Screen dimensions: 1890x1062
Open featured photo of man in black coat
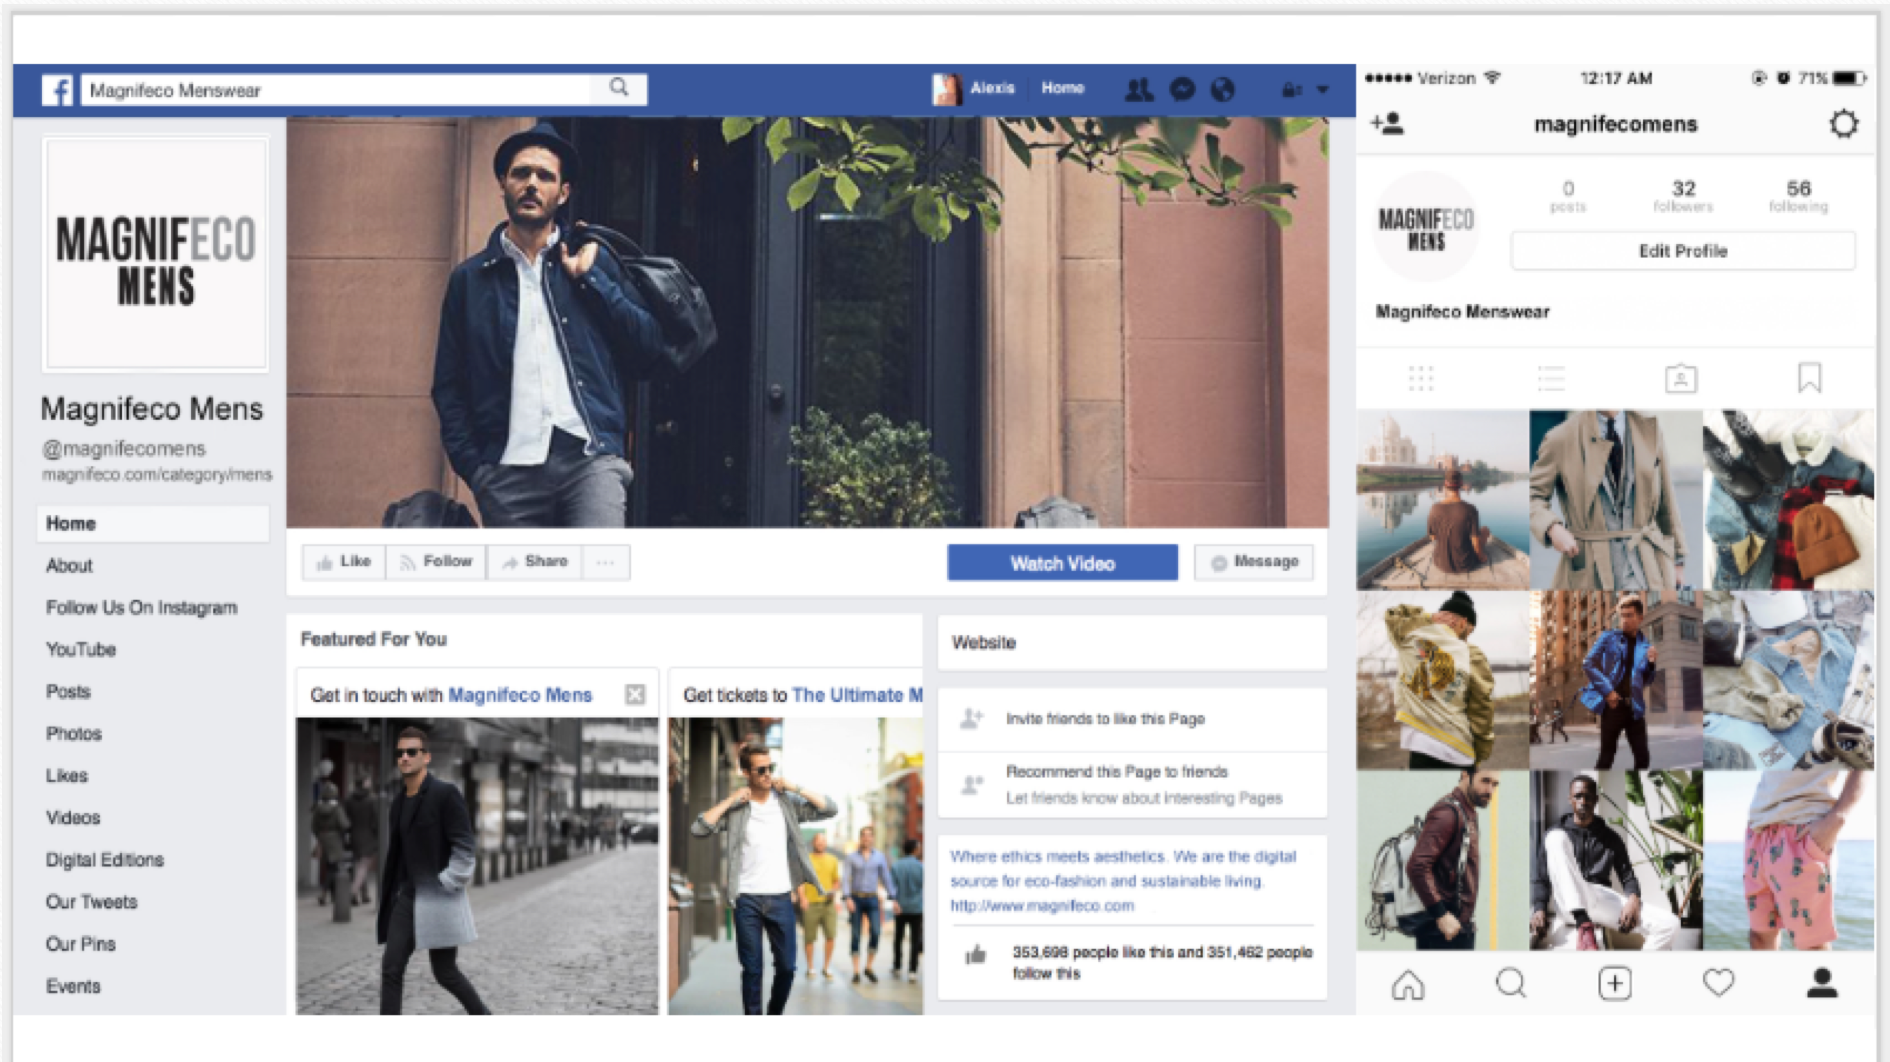pos(477,866)
